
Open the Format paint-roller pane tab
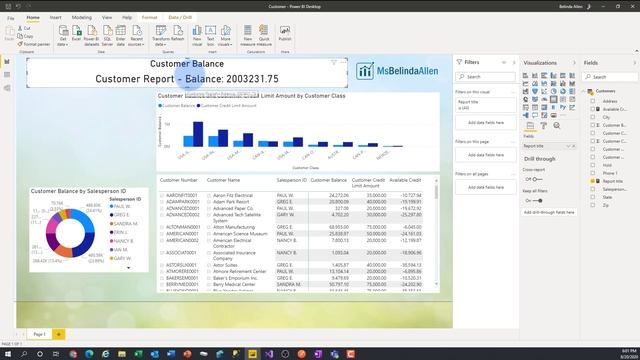pyautogui.click(x=544, y=126)
